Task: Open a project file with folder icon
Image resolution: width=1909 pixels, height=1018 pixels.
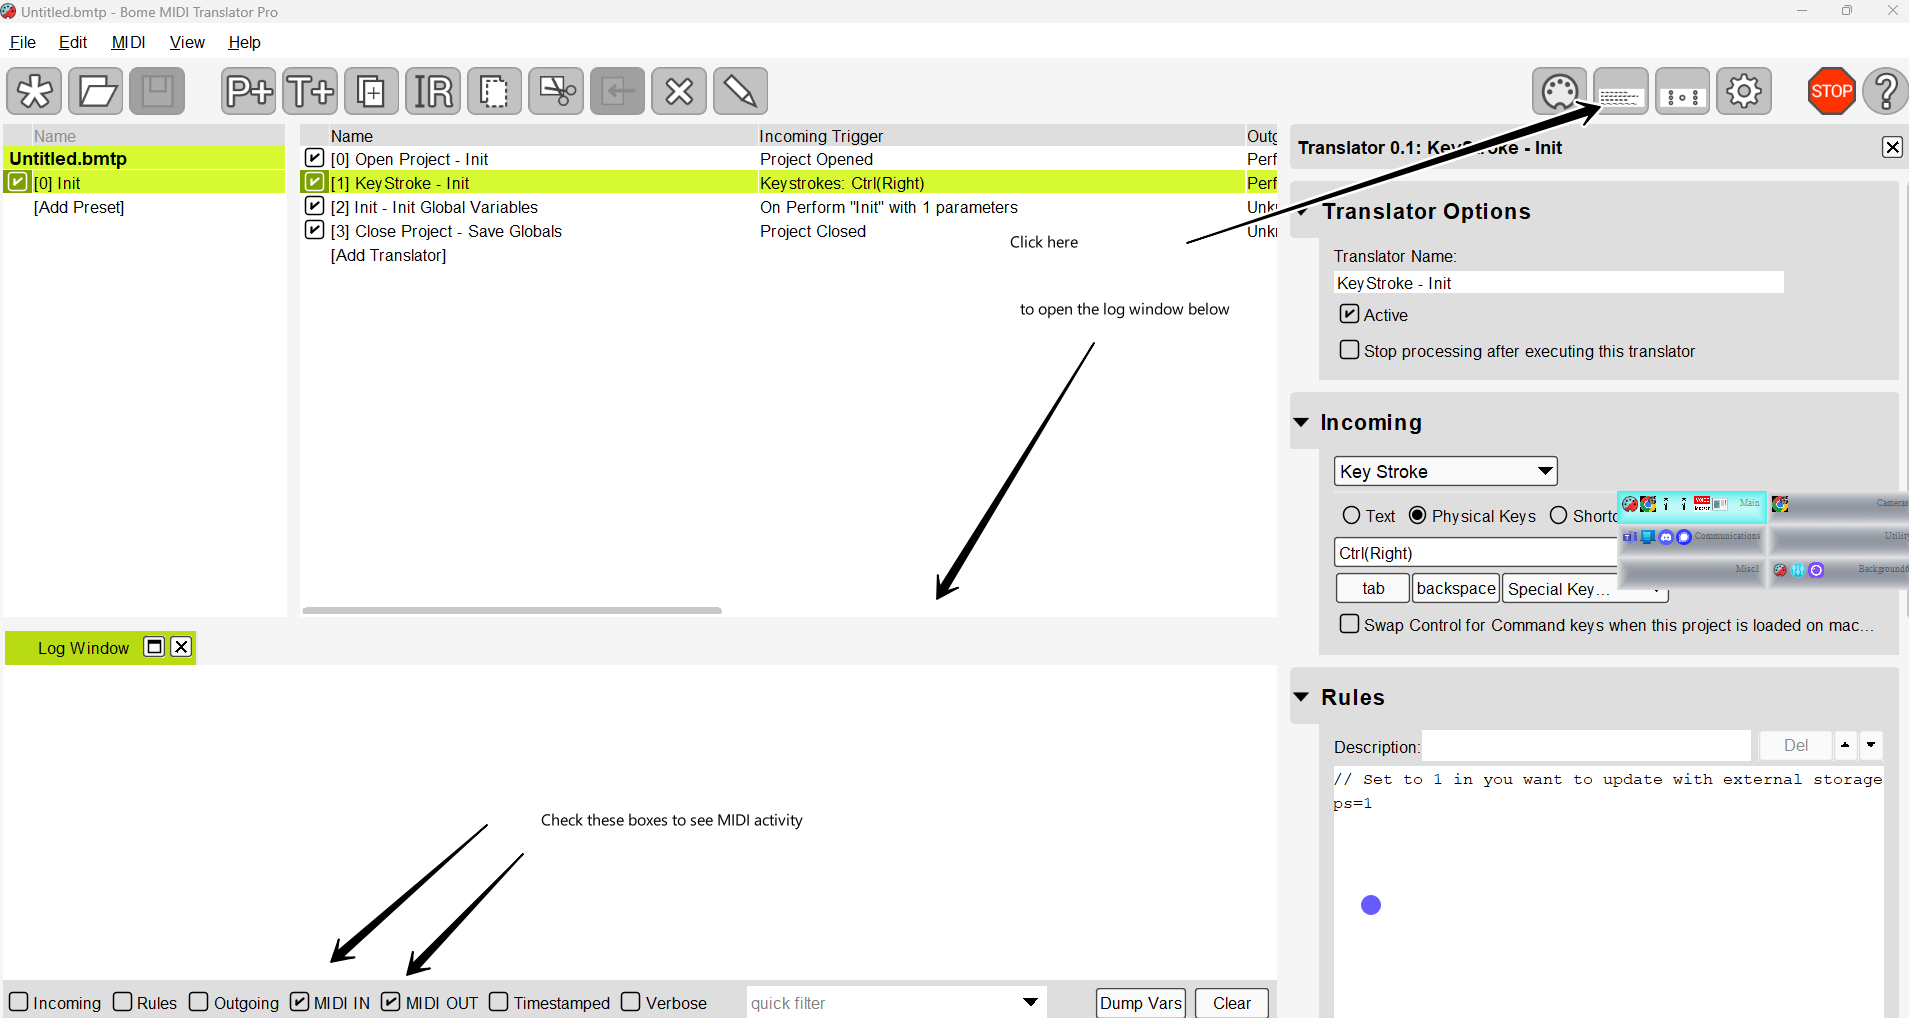Action: (96, 91)
